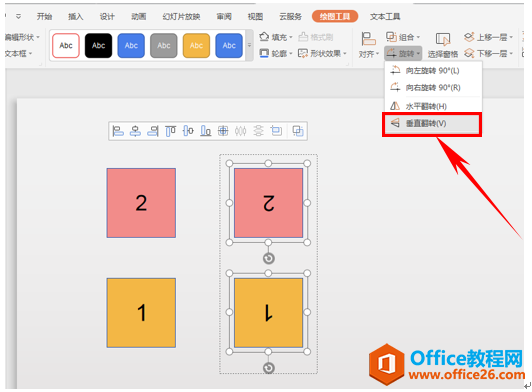Click rotation handle below the flipped 1 shape
The width and height of the screenshot is (532, 392).
pos(269,368)
